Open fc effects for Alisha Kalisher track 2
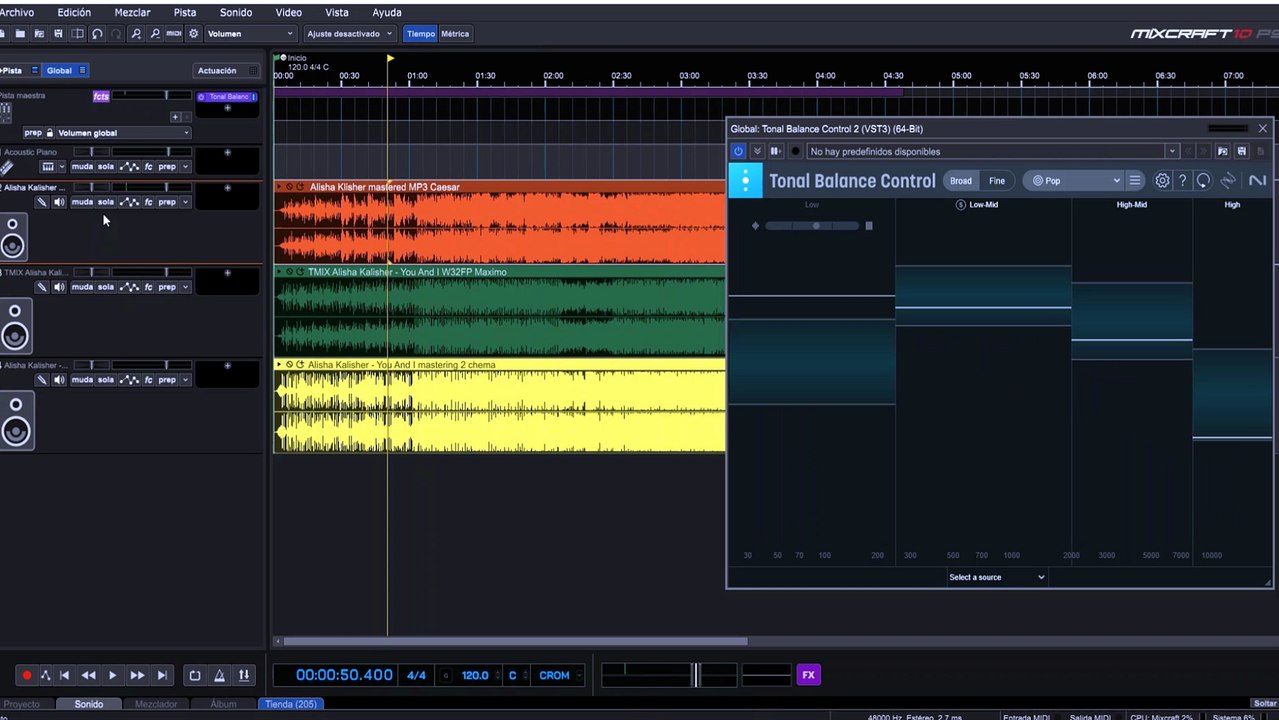Image resolution: width=1279 pixels, height=720 pixels. coord(148,202)
